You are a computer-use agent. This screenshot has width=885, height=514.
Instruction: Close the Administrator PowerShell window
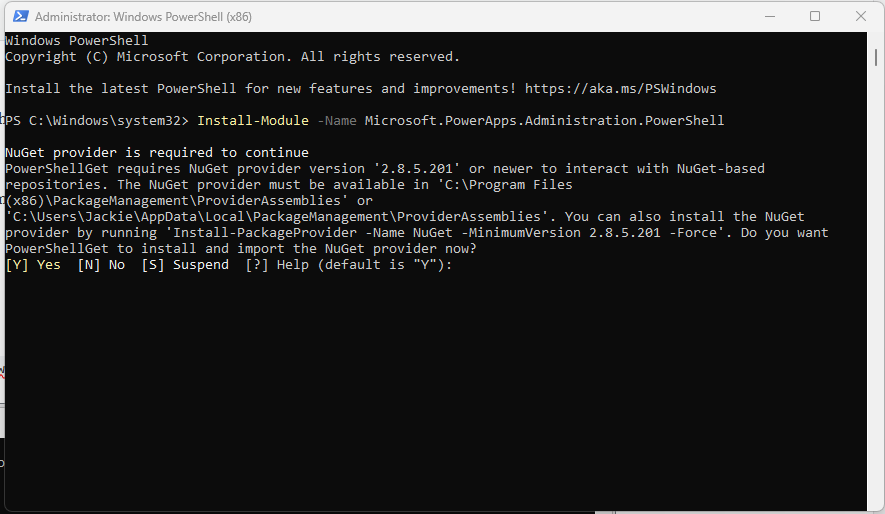861,16
